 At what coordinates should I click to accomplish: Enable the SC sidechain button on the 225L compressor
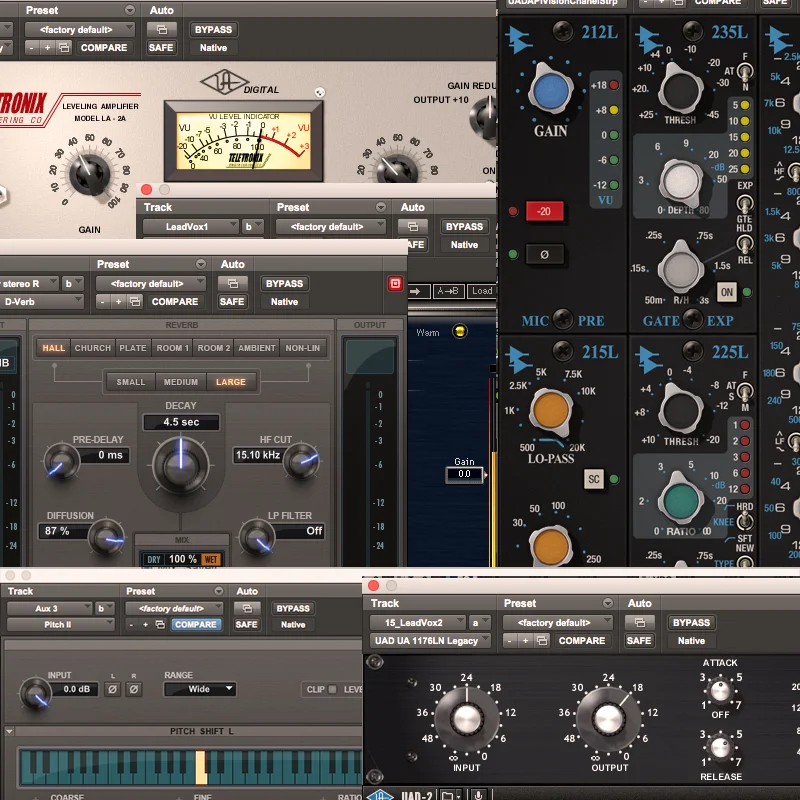[594, 480]
